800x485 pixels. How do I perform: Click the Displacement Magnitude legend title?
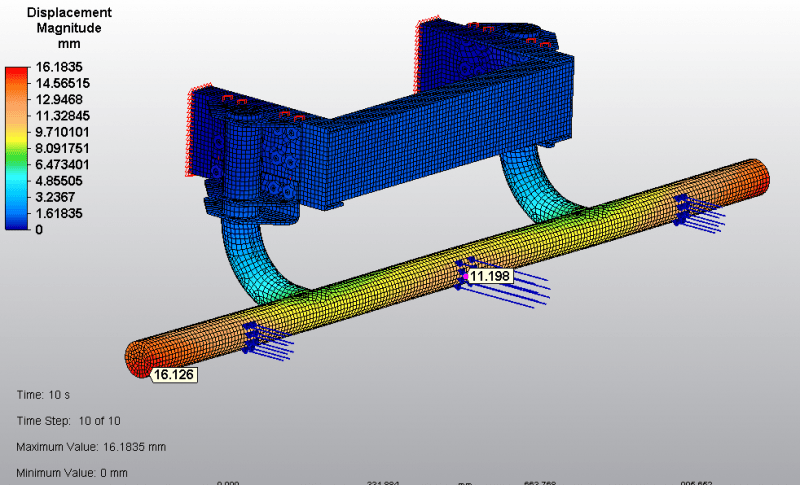[69, 28]
